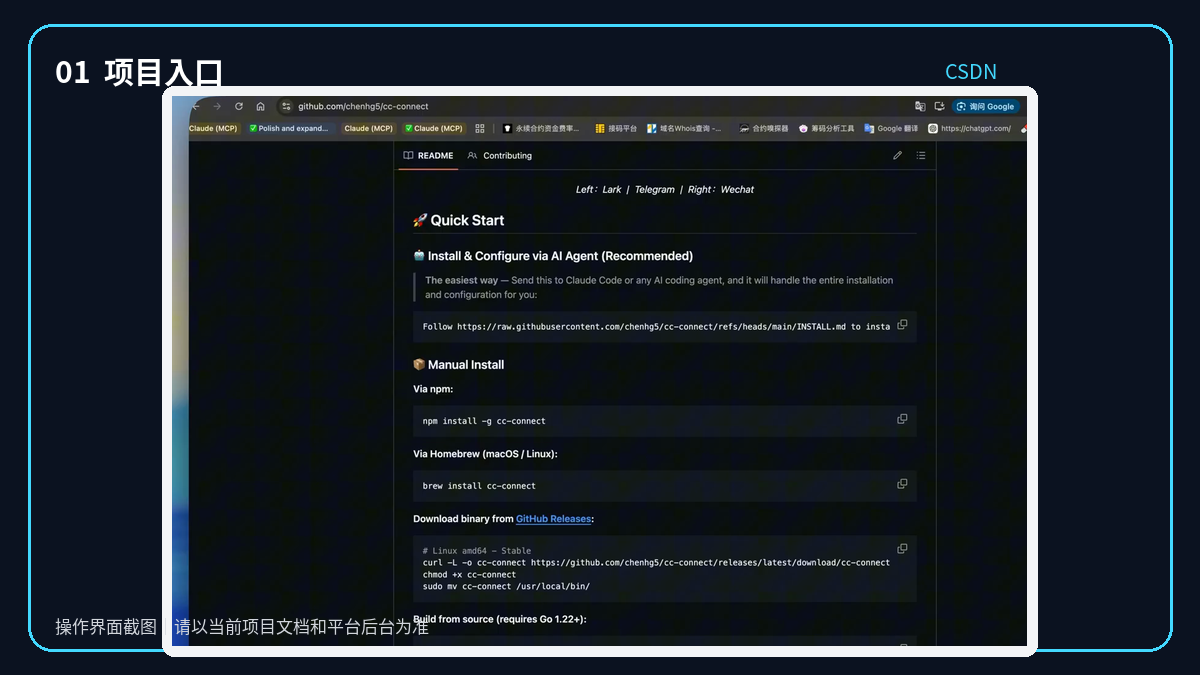
Task: Click the Install & Configure via AI Agent heading
Action: [x=553, y=256]
